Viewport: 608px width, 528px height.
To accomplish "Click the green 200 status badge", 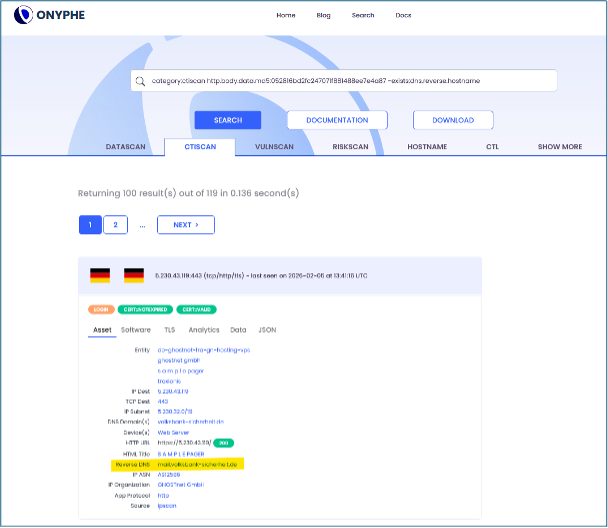I will (x=224, y=443).
